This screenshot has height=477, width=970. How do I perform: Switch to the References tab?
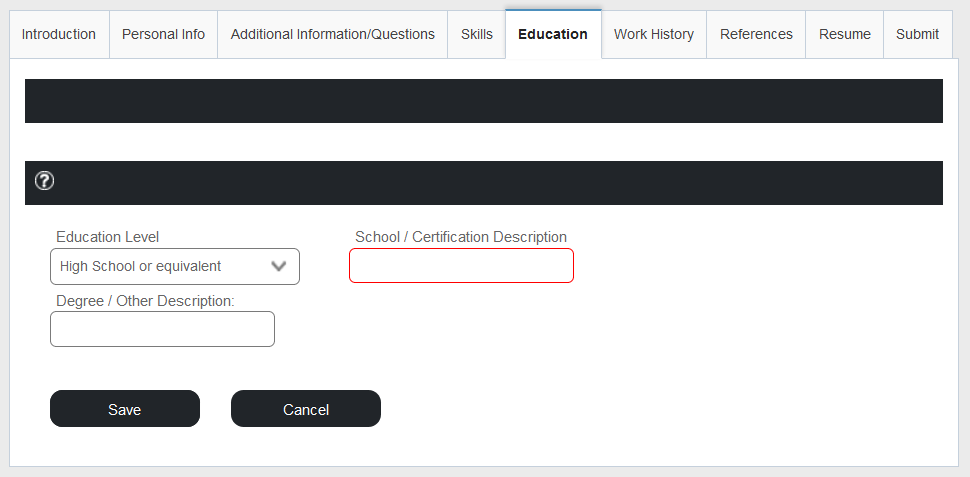pyautogui.click(x=756, y=35)
